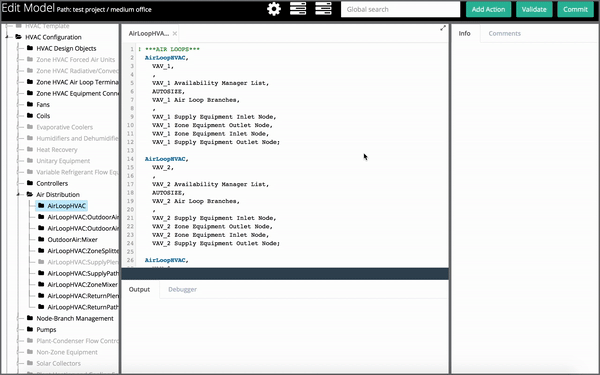
Task: Click code line "VAV_2 Supply Equipment Outlet Node;"
Action: pyautogui.click(x=216, y=243)
